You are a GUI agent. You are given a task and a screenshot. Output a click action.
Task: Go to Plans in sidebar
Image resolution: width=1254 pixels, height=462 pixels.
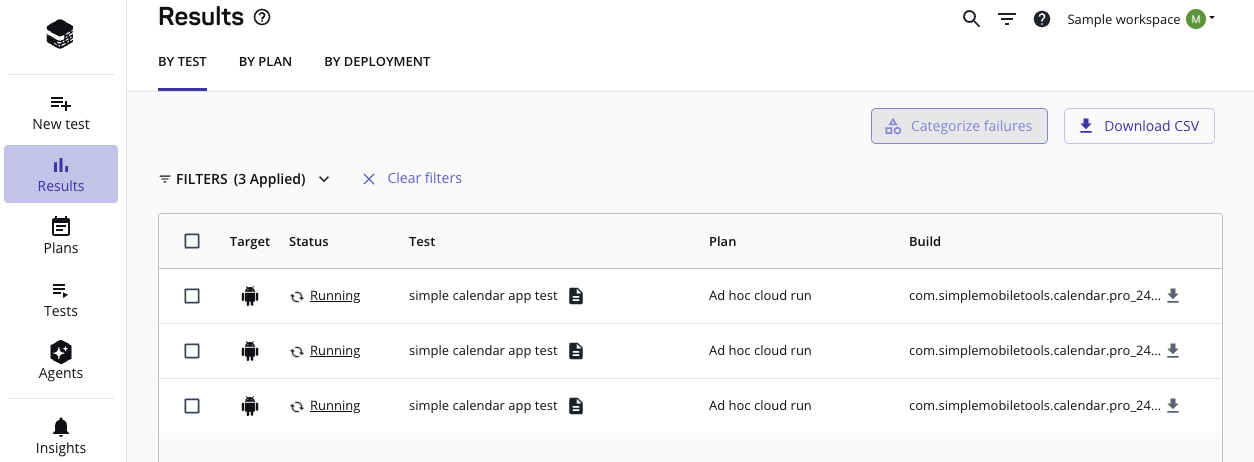(x=61, y=236)
